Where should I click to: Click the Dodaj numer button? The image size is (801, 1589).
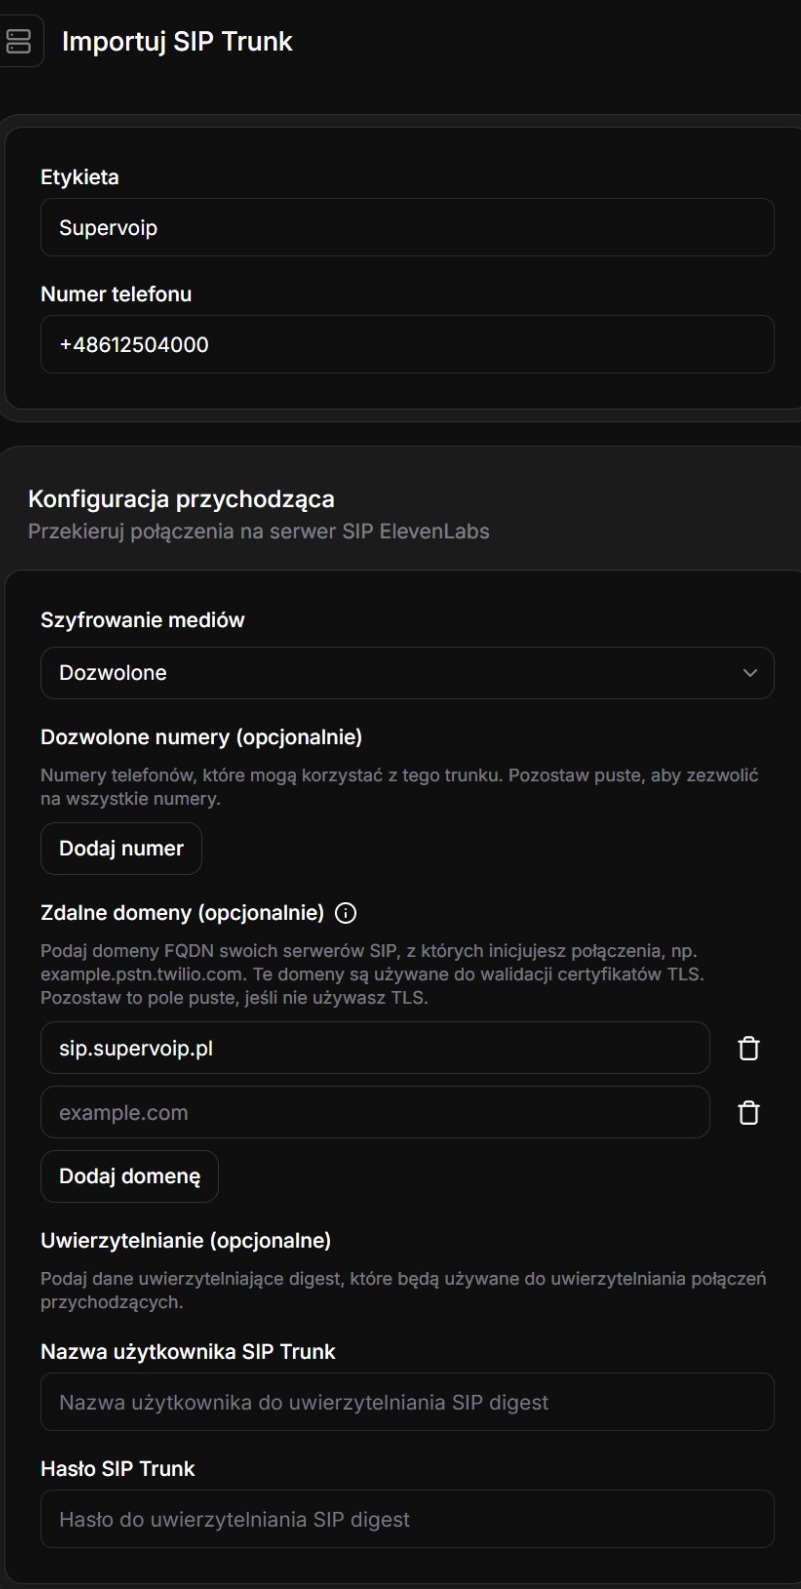point(121,849)
